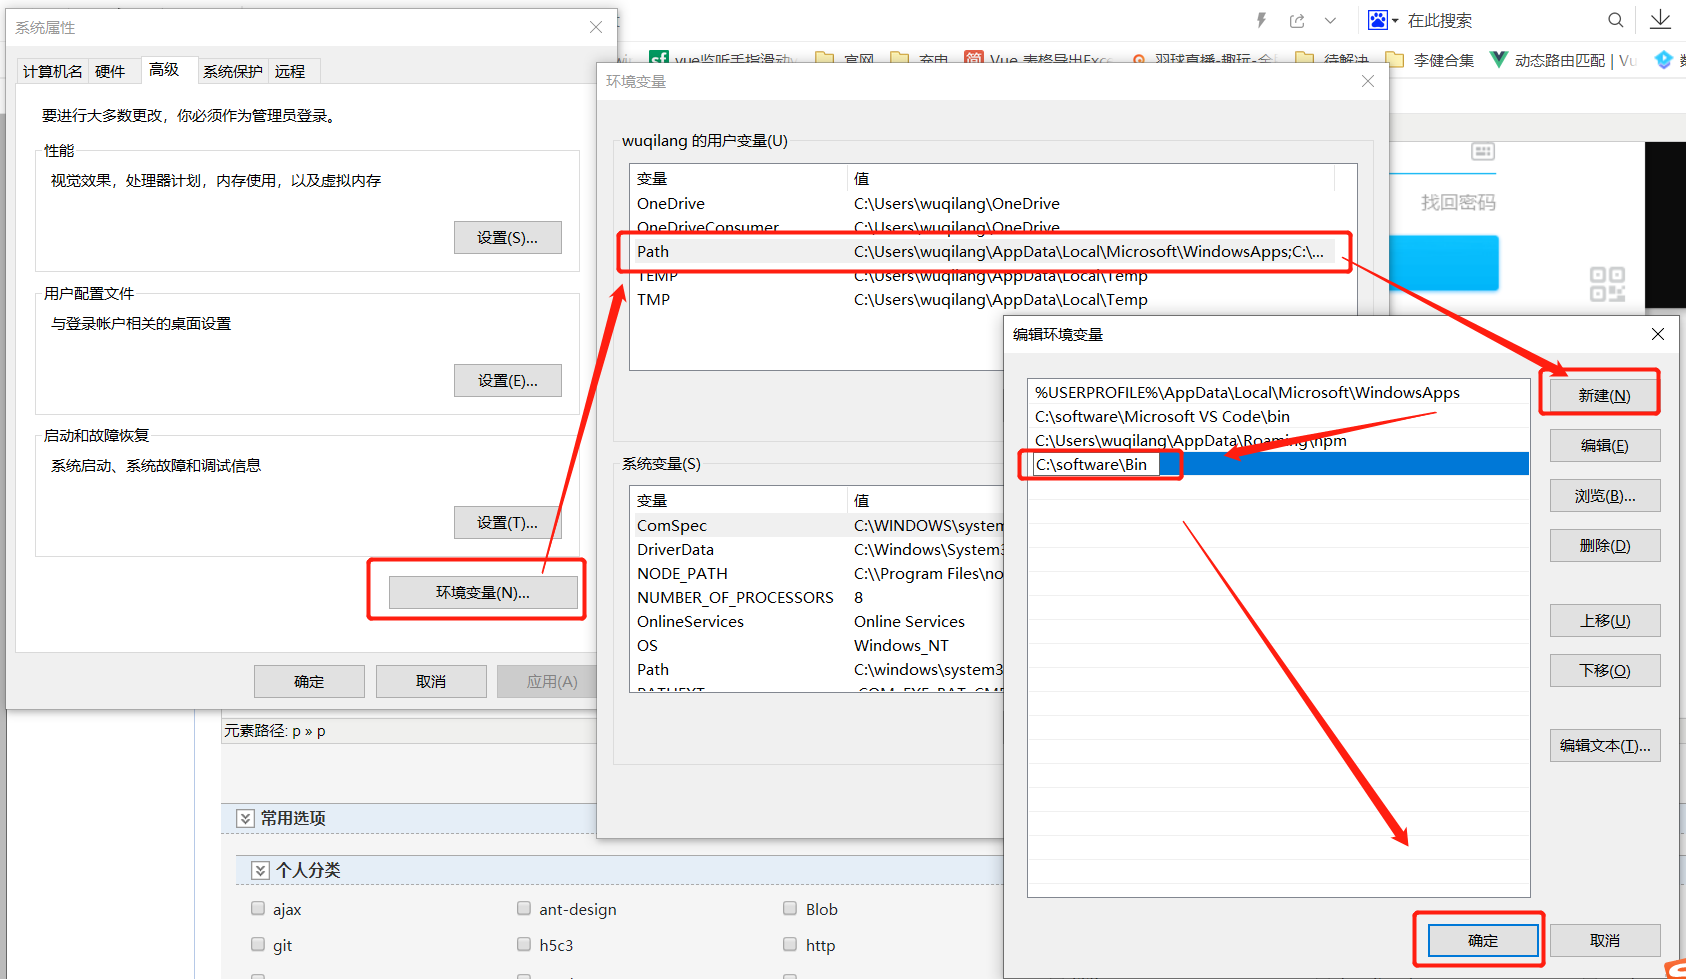Confirm with 确定 in 编辑环境变量 dialog

1483,940
